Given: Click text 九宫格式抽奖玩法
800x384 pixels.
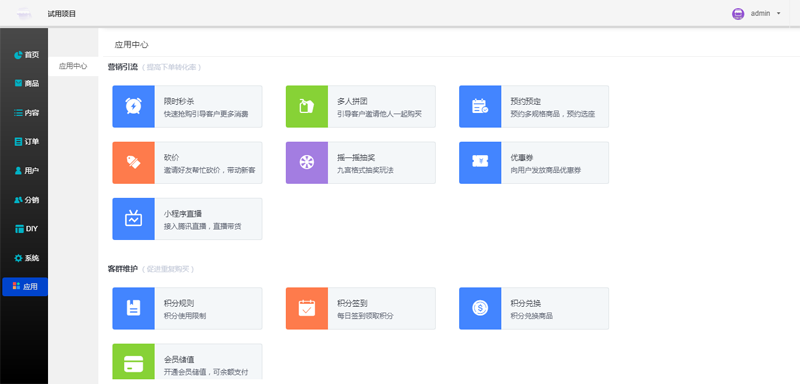Looking at the screenshot, I should click(365, 170).
